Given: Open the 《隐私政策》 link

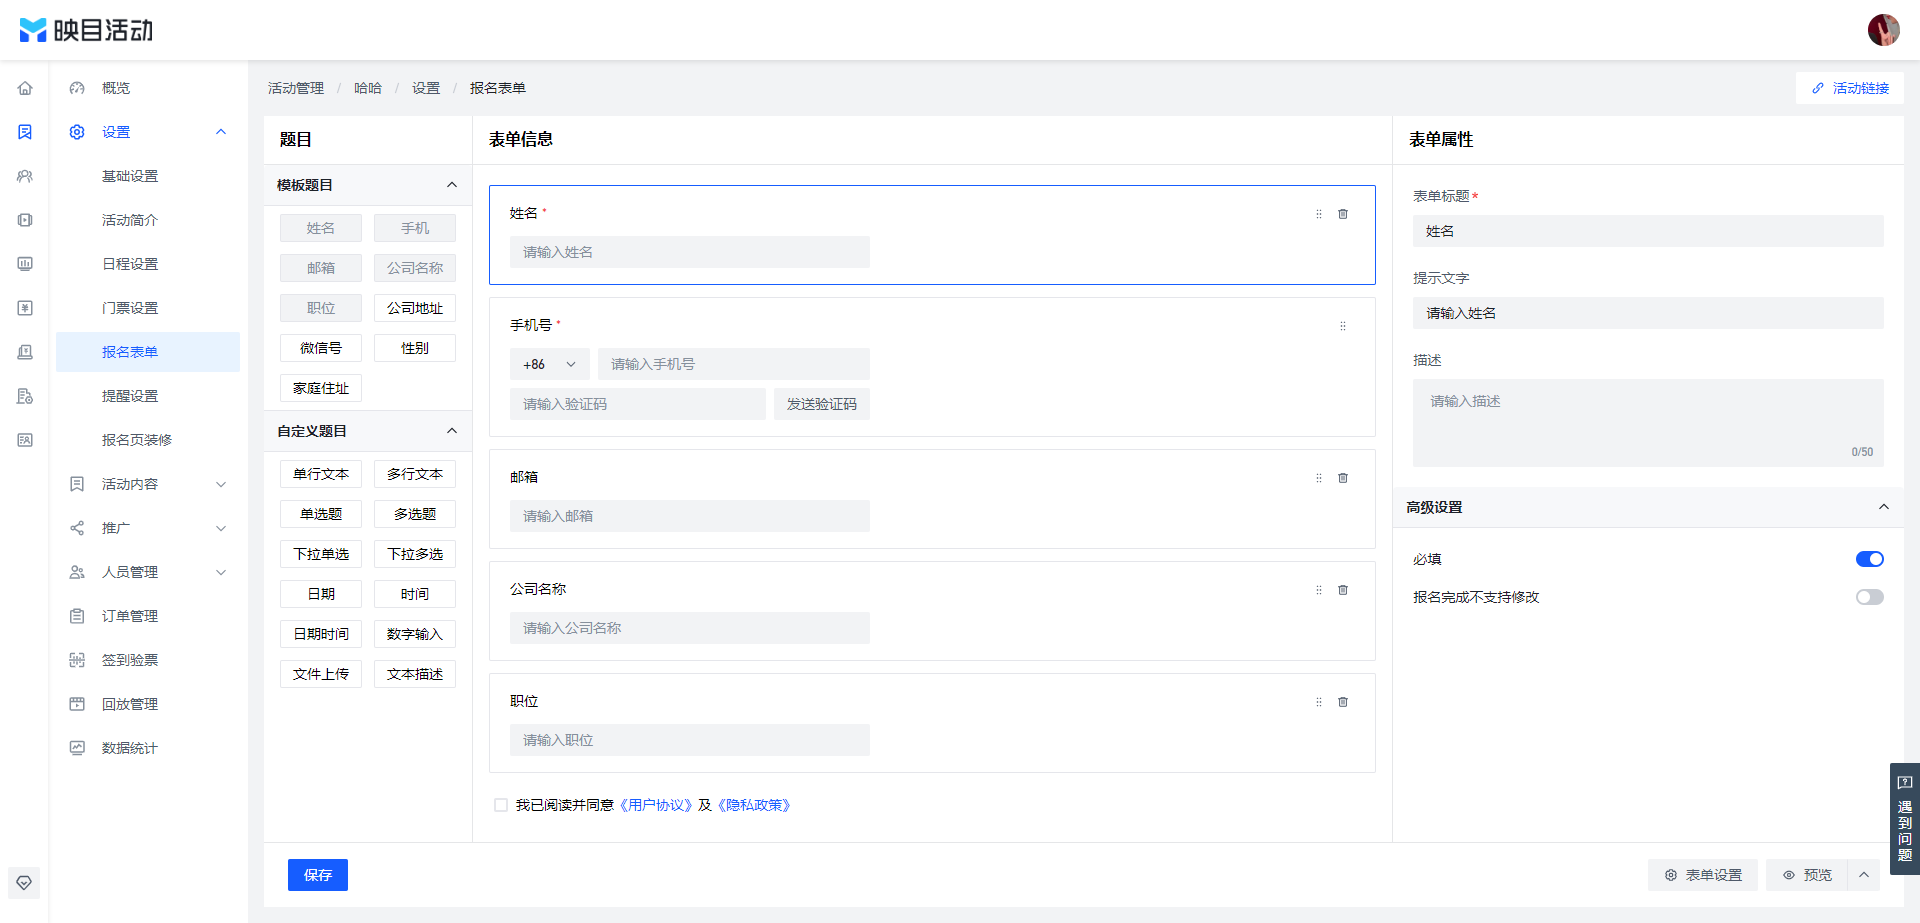Looking at the screenshot, I should 757,805.
